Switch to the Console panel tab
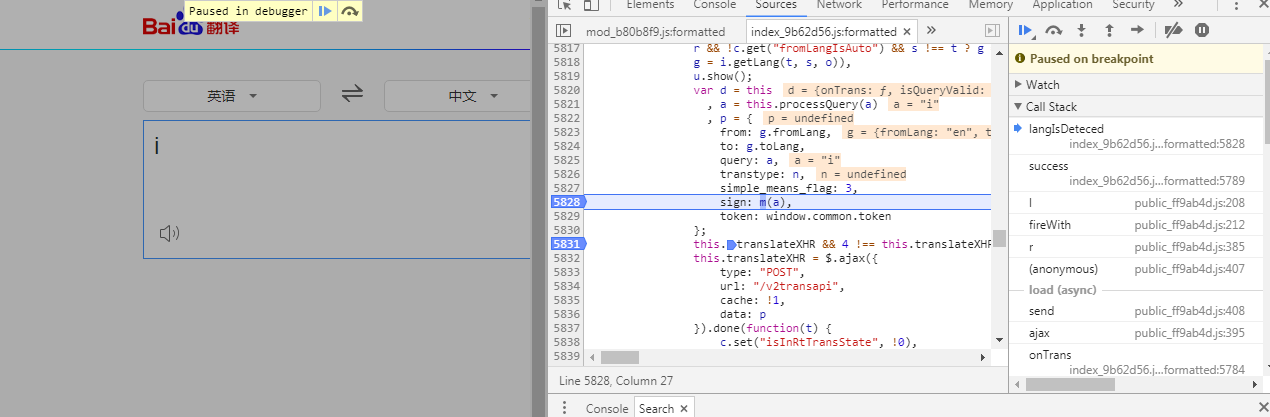 tap(713, 5)
